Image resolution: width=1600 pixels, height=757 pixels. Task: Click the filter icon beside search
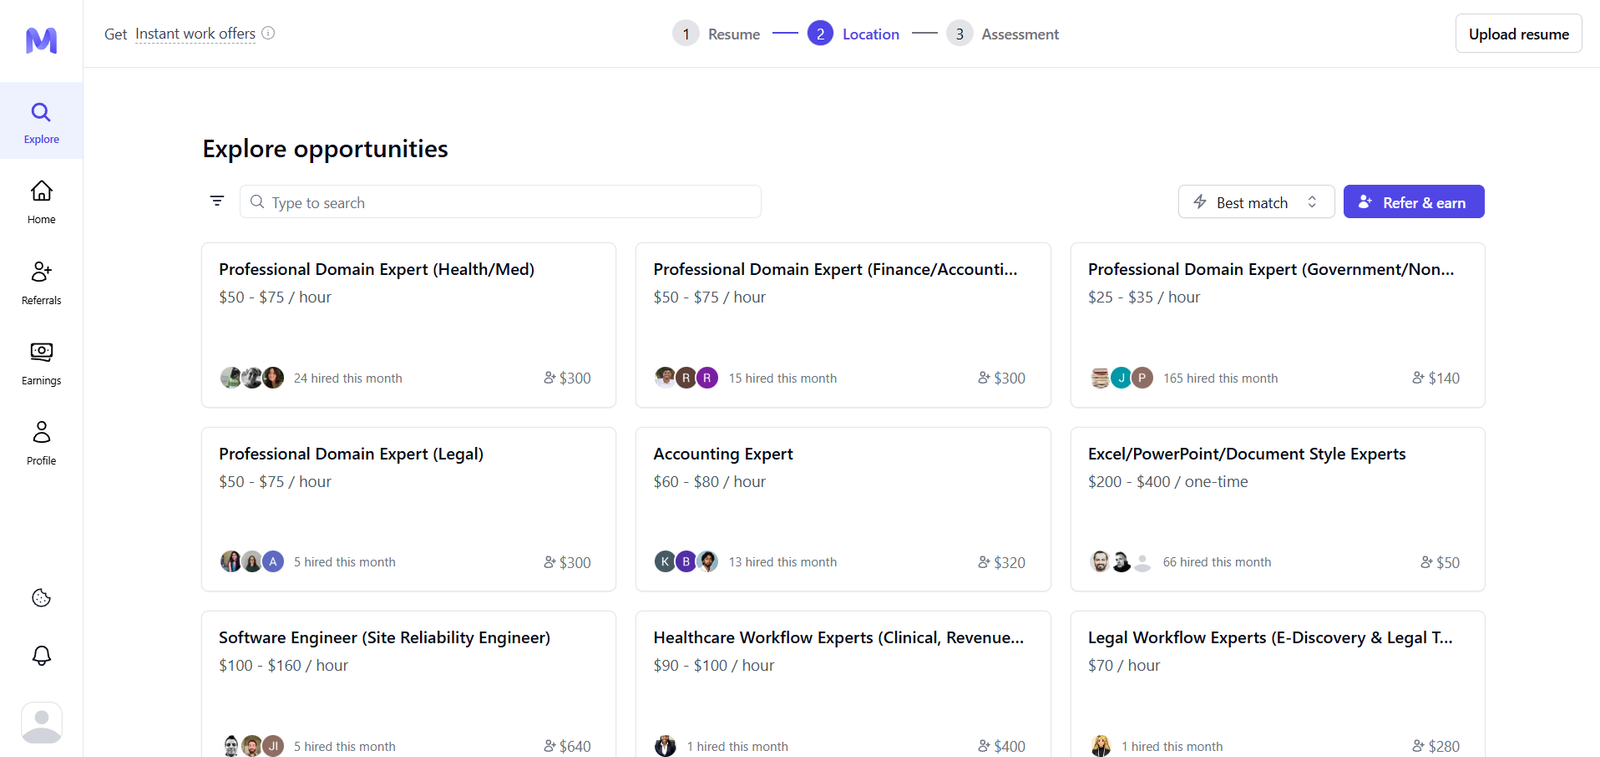[x=217, y=201]
